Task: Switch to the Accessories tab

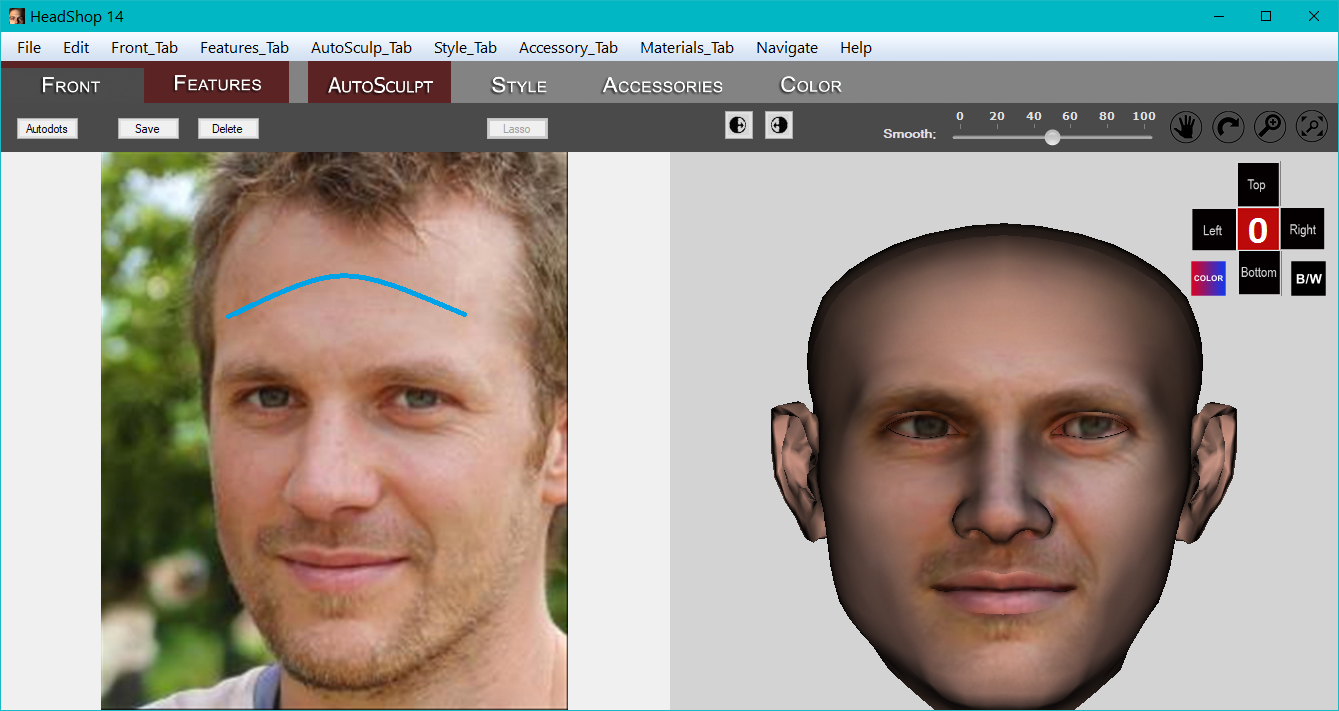Action: pyautogui.click(x=663, y=85)
